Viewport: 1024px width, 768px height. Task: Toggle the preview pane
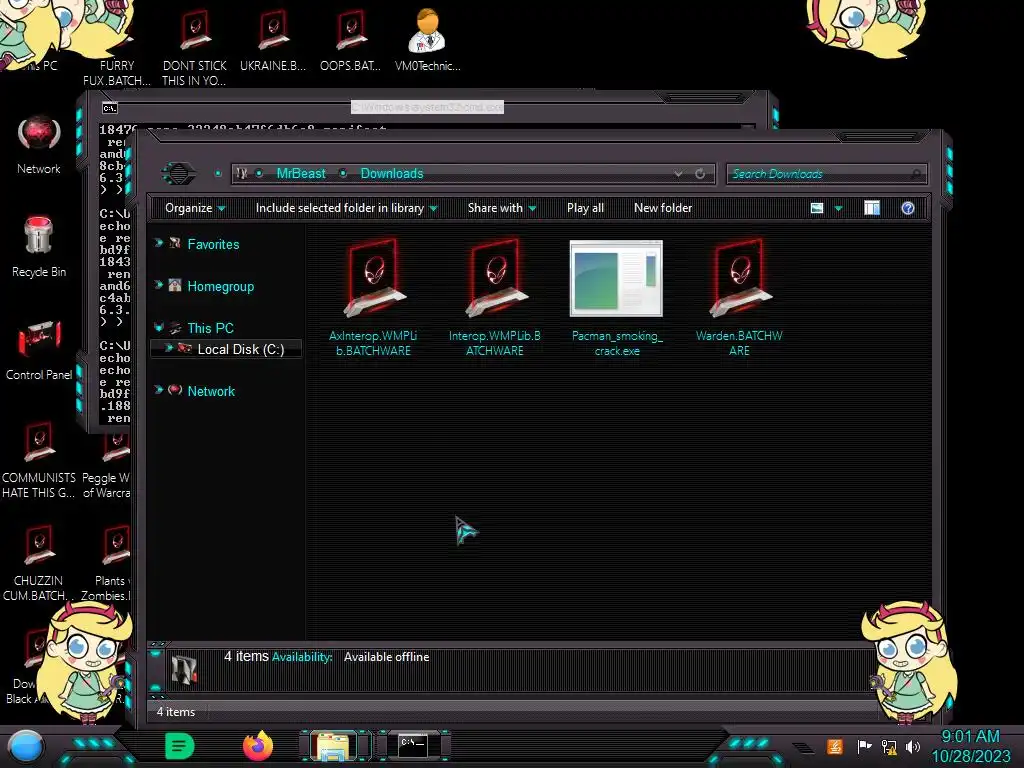click(872, 208)
